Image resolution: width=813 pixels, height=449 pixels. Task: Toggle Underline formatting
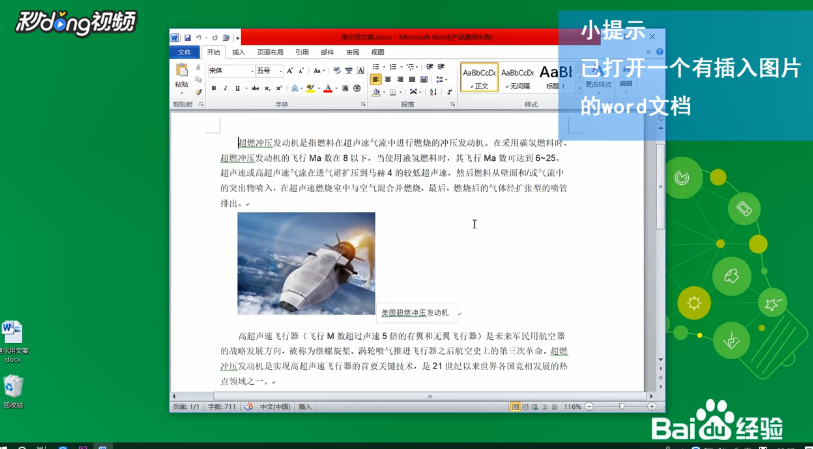click(x=237, y=88)
